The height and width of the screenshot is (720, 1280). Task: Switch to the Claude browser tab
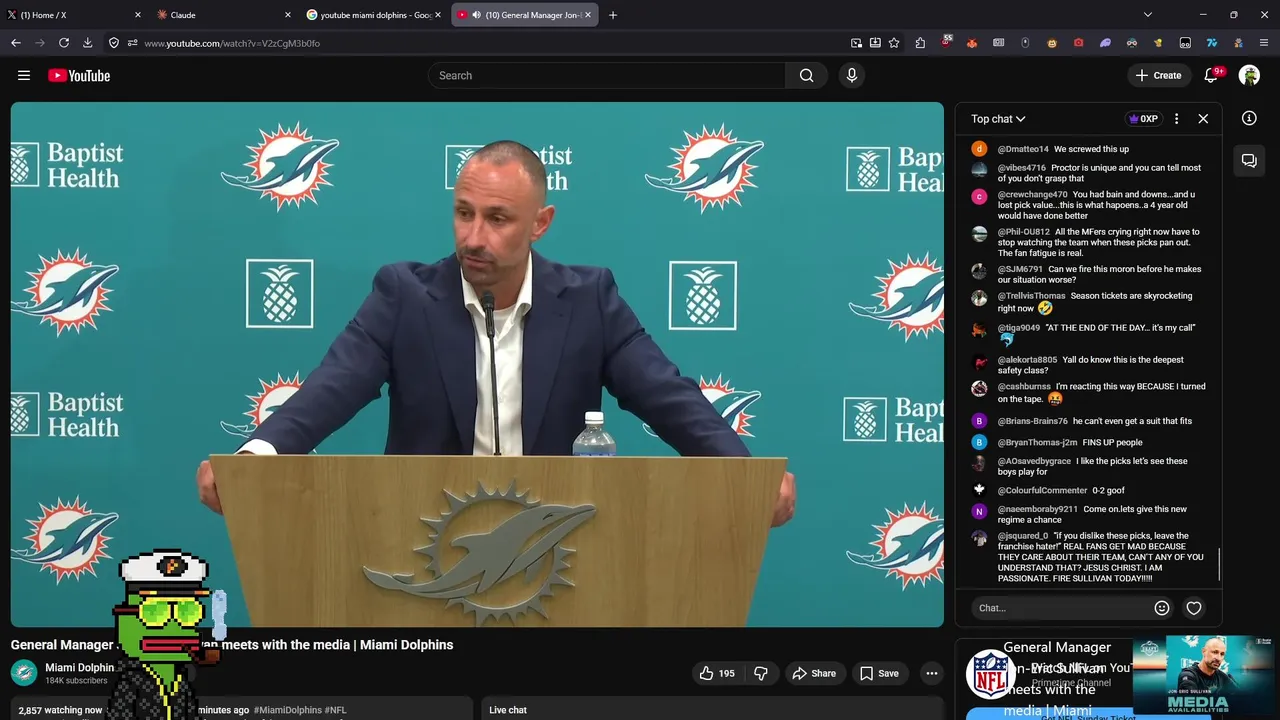click(x=223, y=15)
